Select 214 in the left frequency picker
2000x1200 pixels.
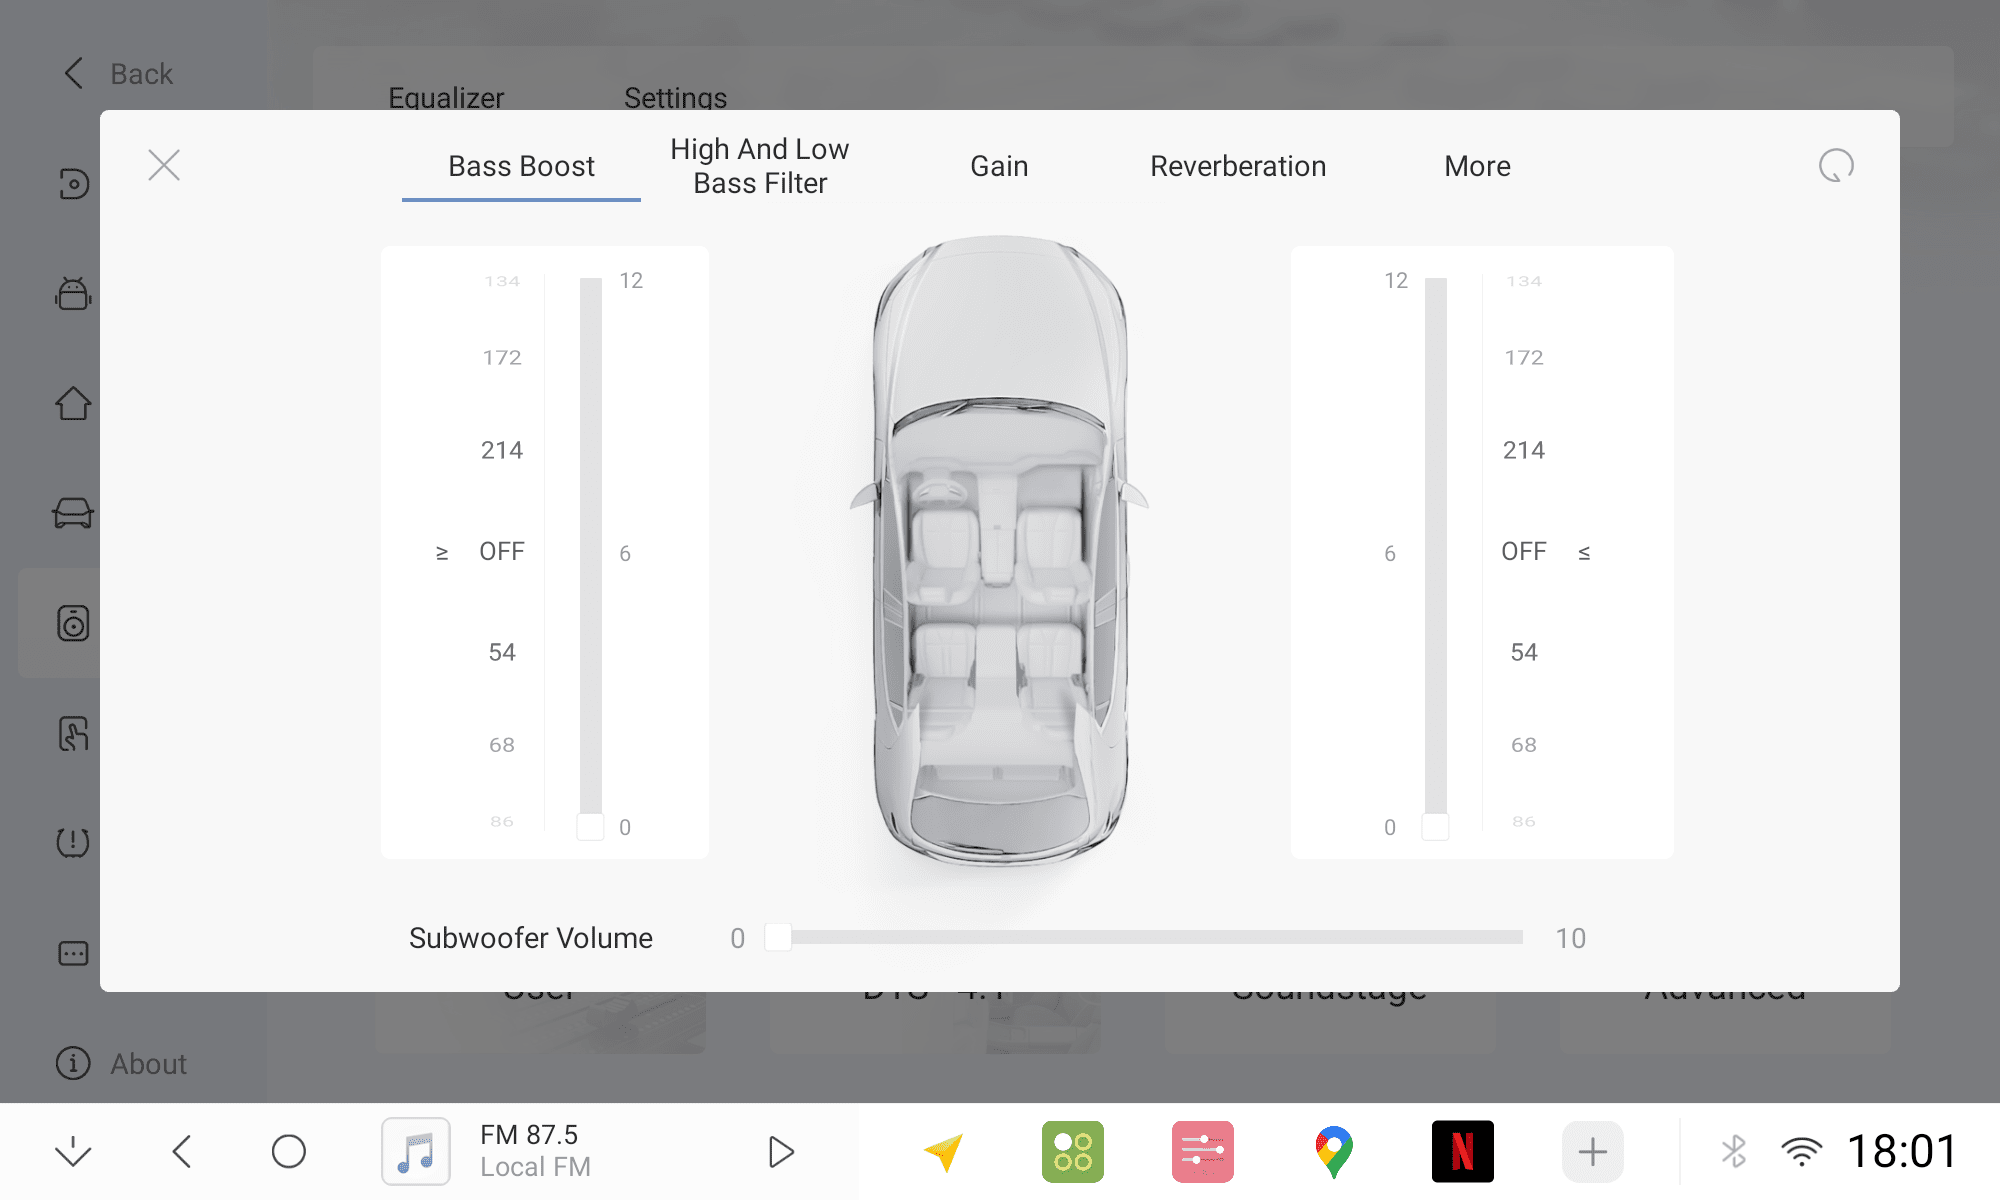[502, 450]
